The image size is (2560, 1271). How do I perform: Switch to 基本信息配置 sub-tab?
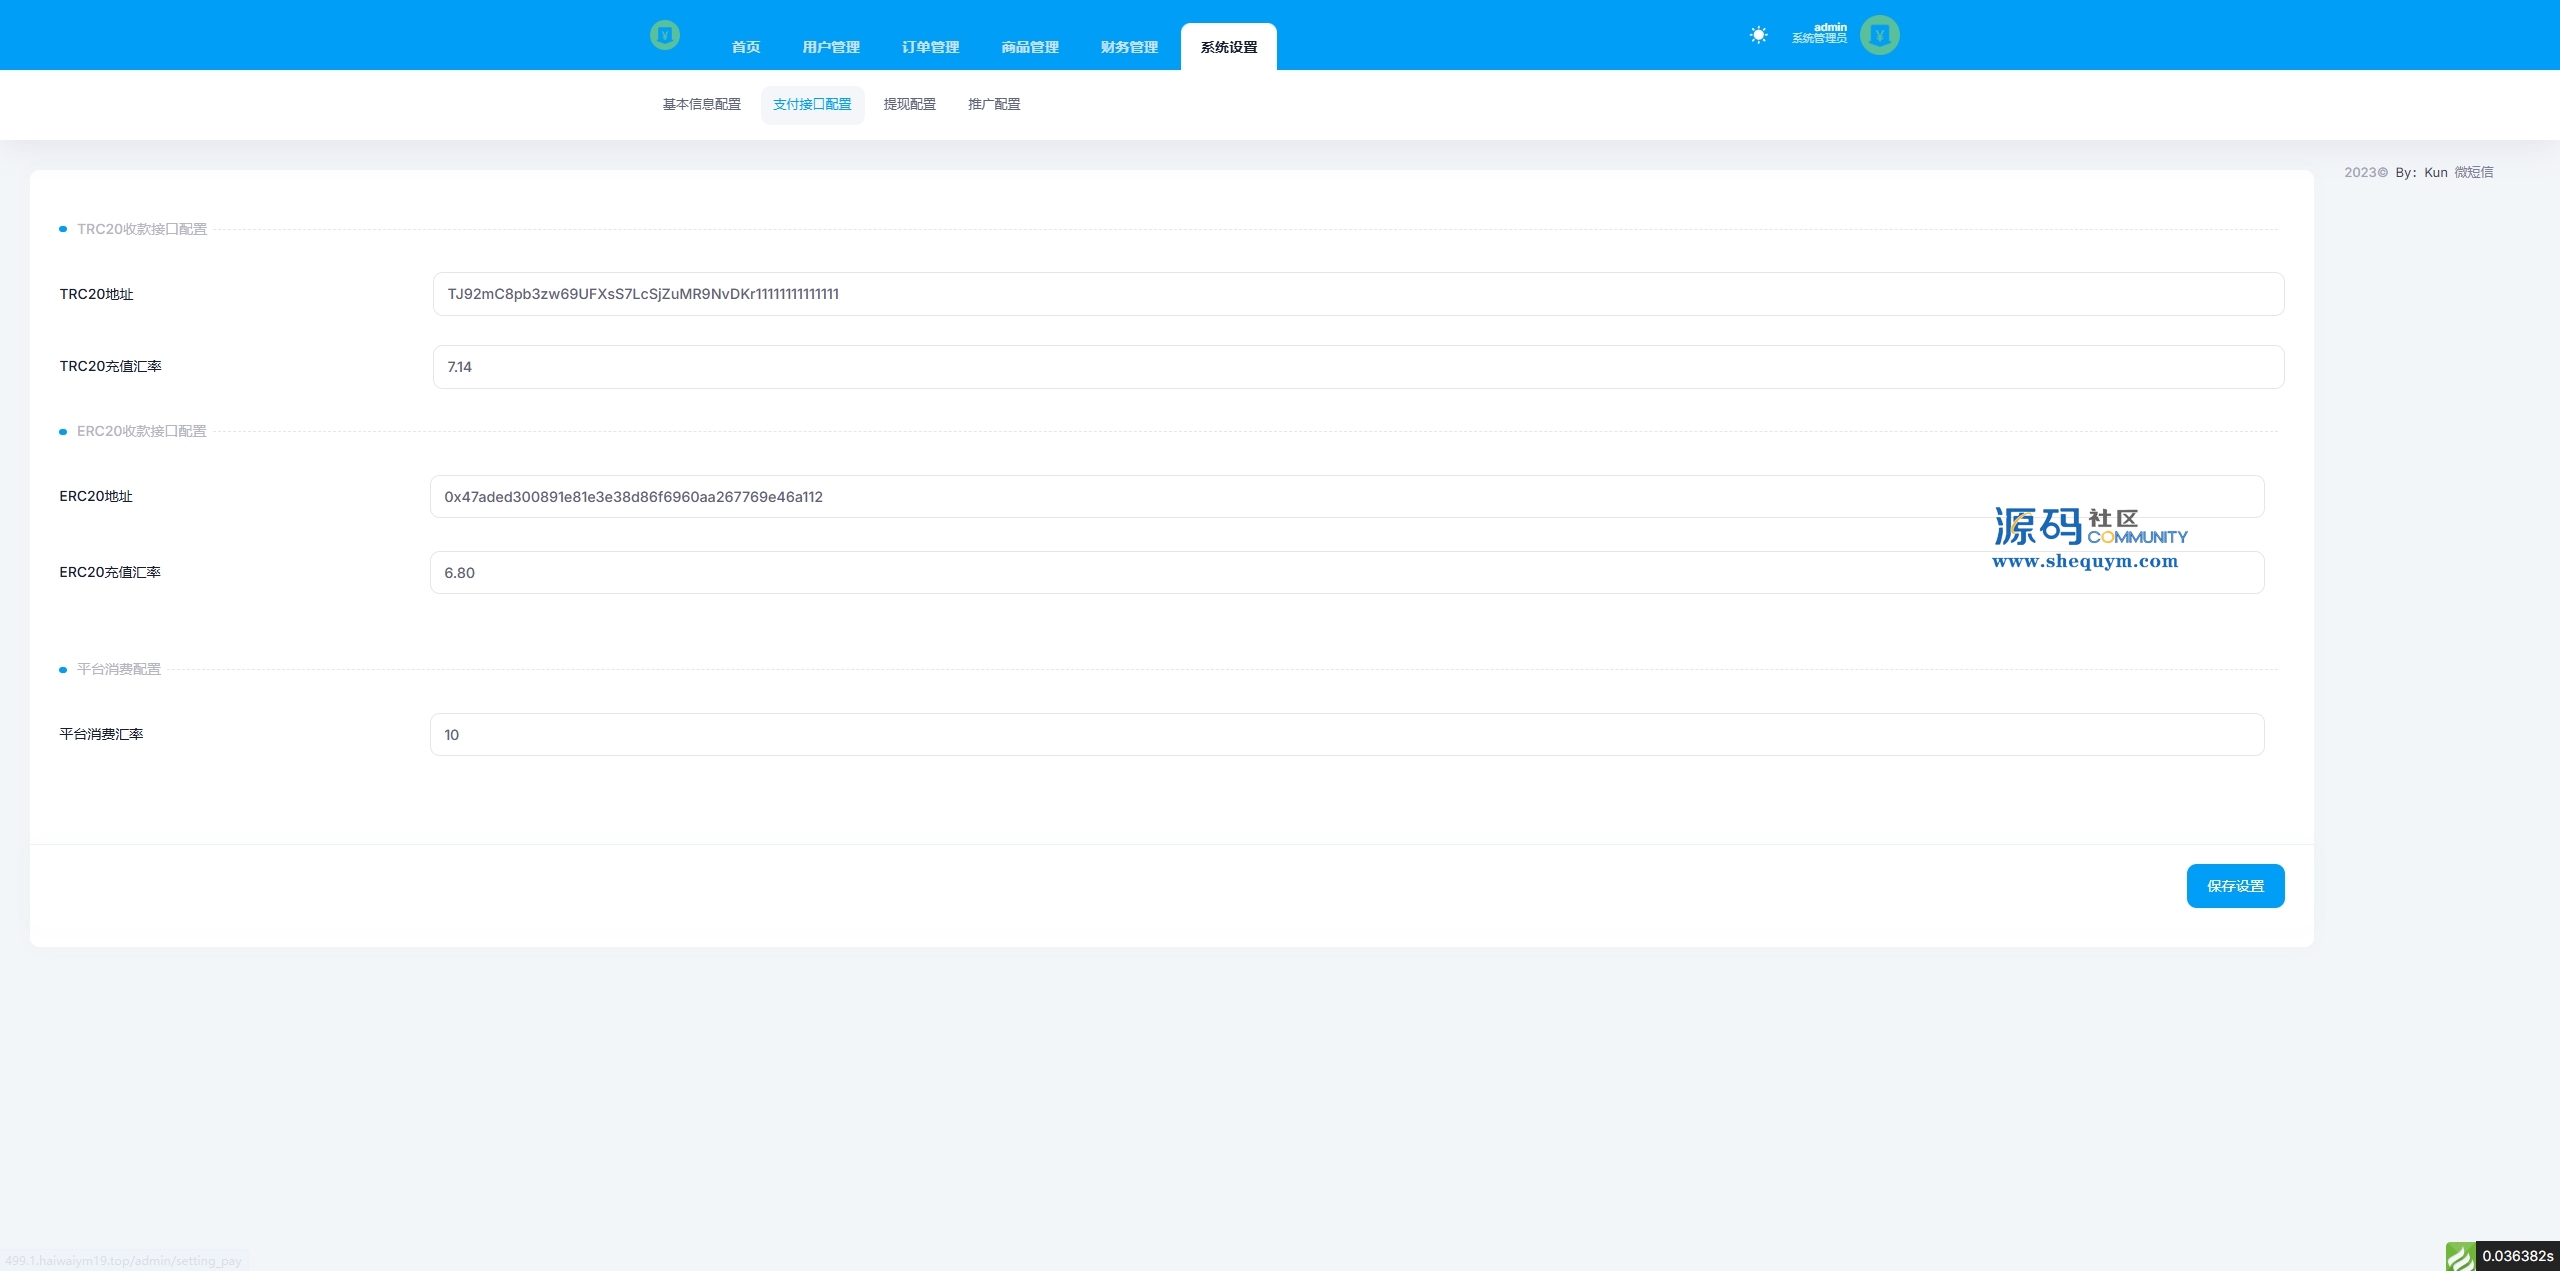click(701, 104)
